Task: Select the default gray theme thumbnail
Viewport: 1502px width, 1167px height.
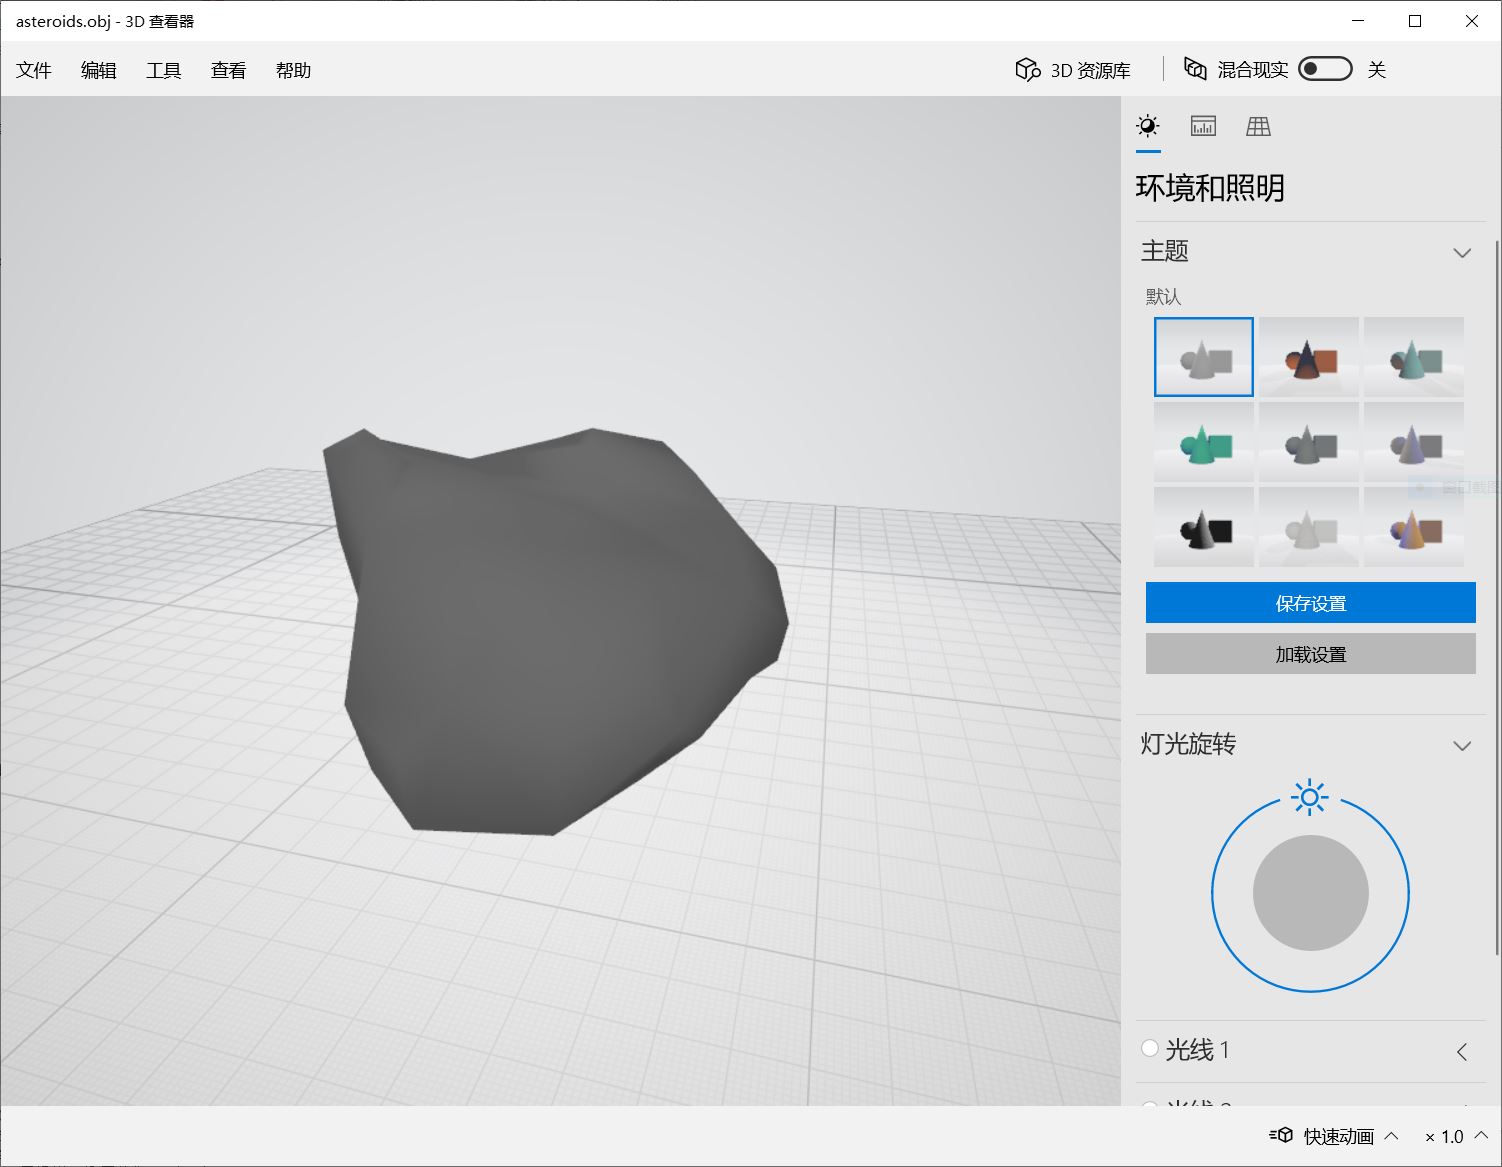Action: coord(1204,357)
